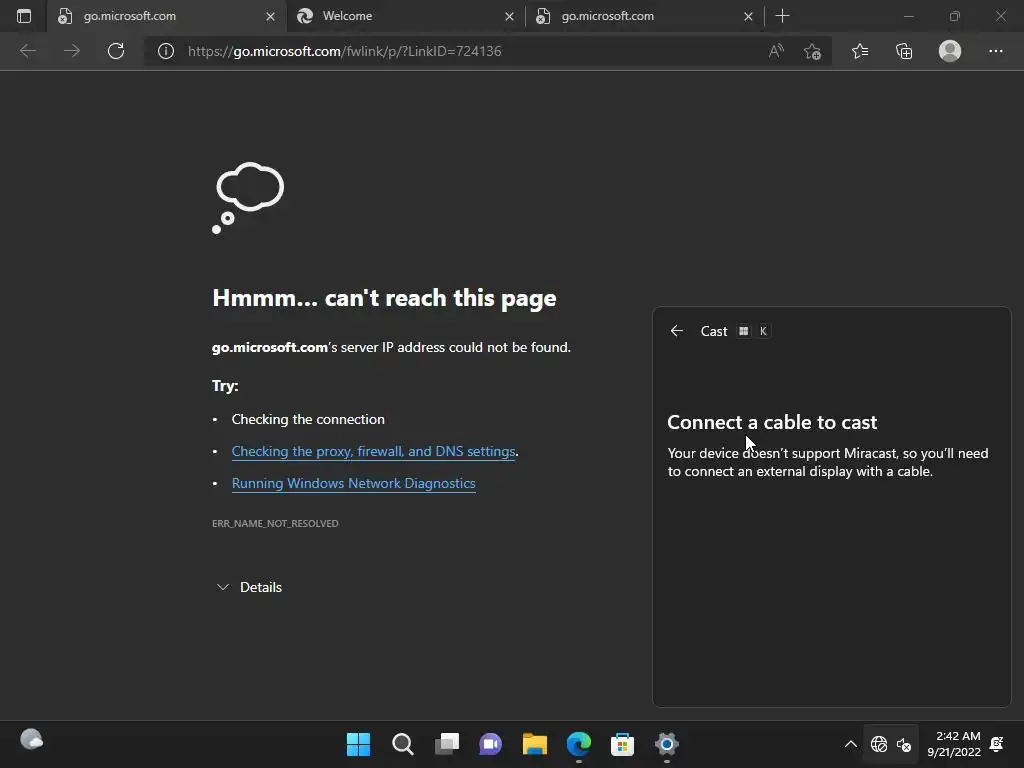Image resolution: width=1024 pixels, height=768 pixels.
Task: Open the weather widget on taskbar
Action: 31,740
